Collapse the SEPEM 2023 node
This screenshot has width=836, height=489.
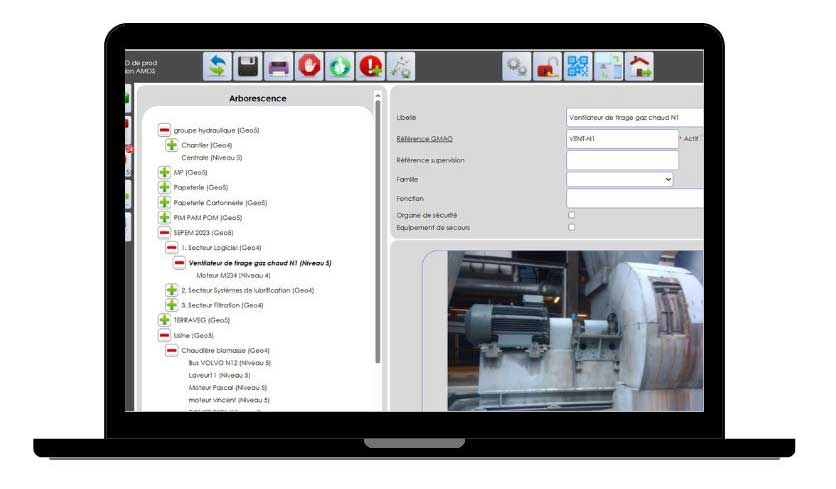164,232
